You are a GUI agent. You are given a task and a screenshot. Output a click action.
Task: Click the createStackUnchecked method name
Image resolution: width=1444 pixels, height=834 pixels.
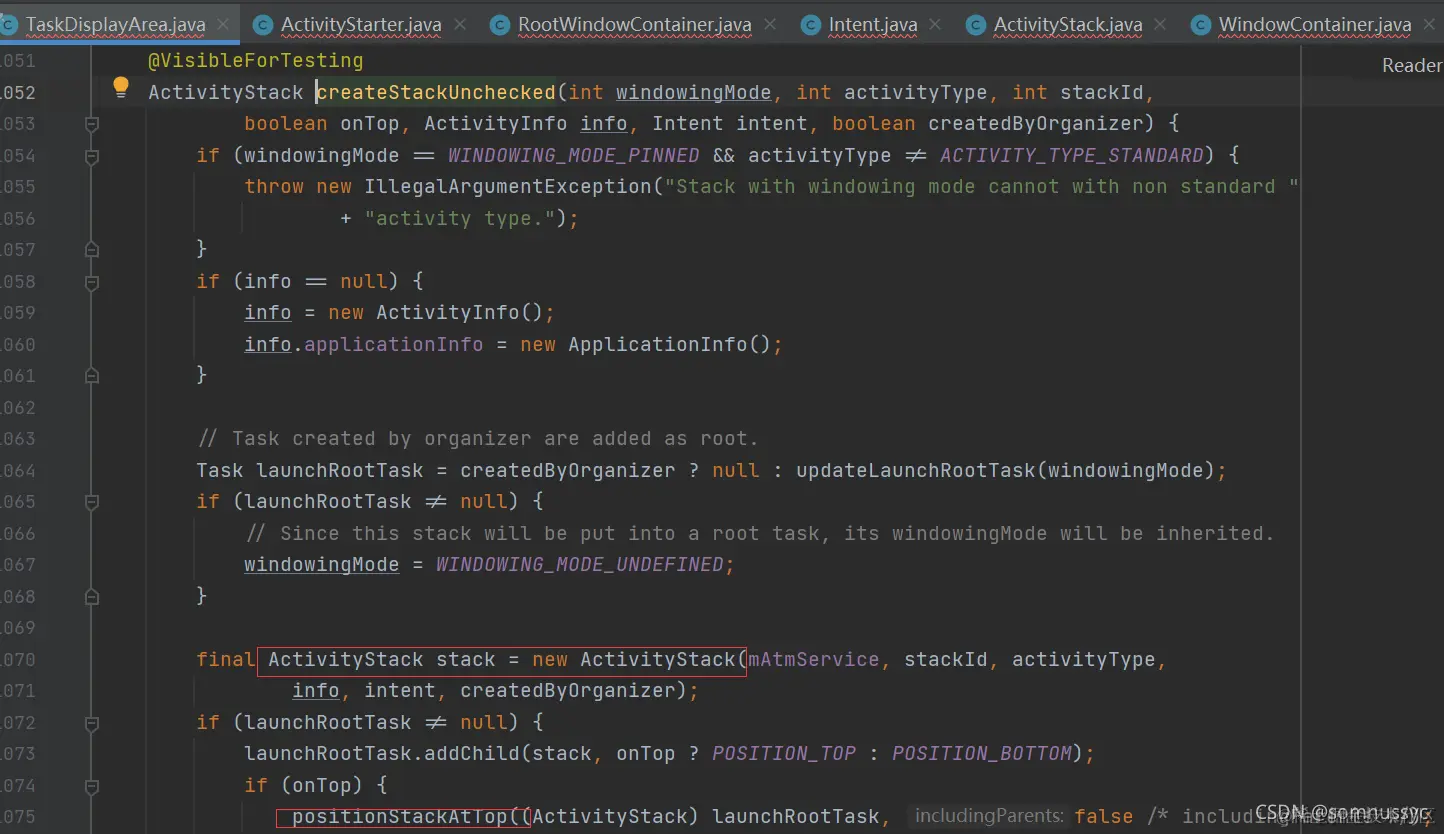[436, 93]
